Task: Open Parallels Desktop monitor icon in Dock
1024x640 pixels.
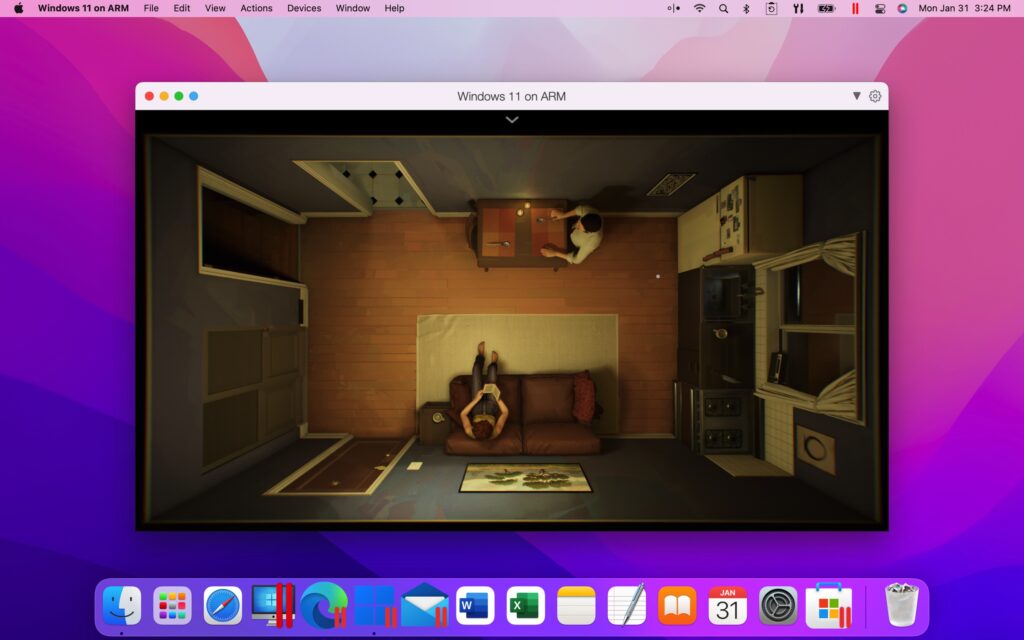Action: (273, 605)
